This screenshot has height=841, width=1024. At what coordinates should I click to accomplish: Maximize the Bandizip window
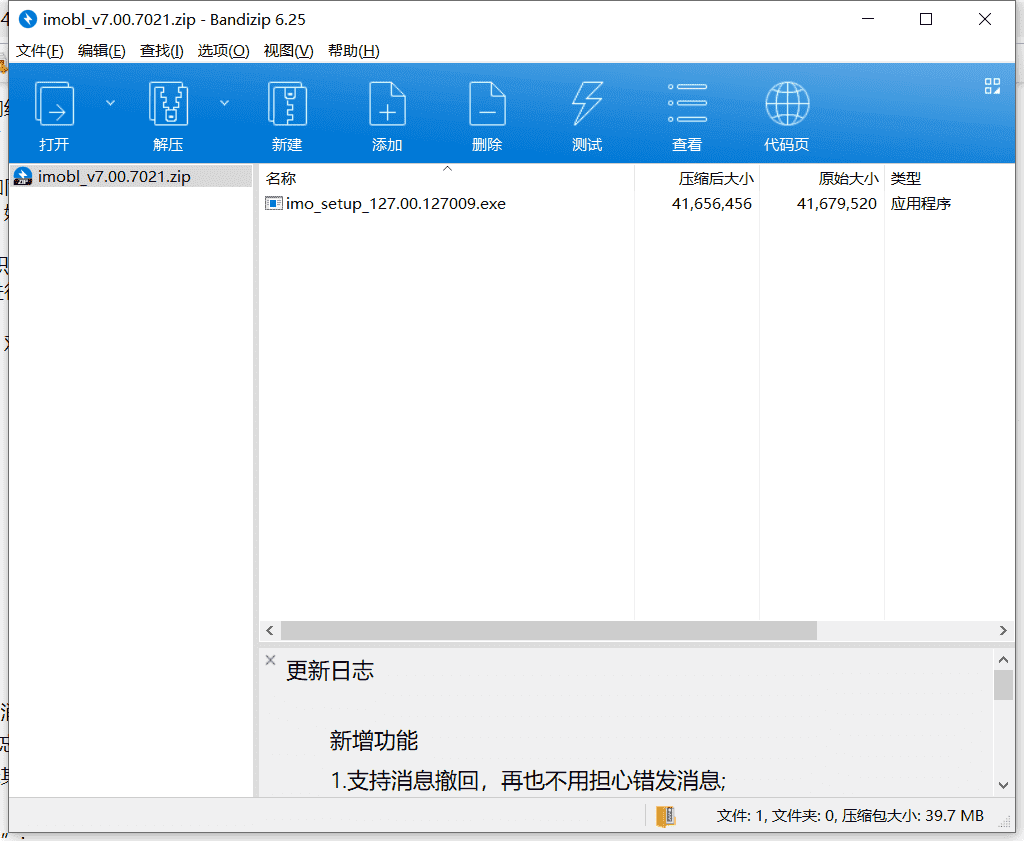click(x=926, y=20)
